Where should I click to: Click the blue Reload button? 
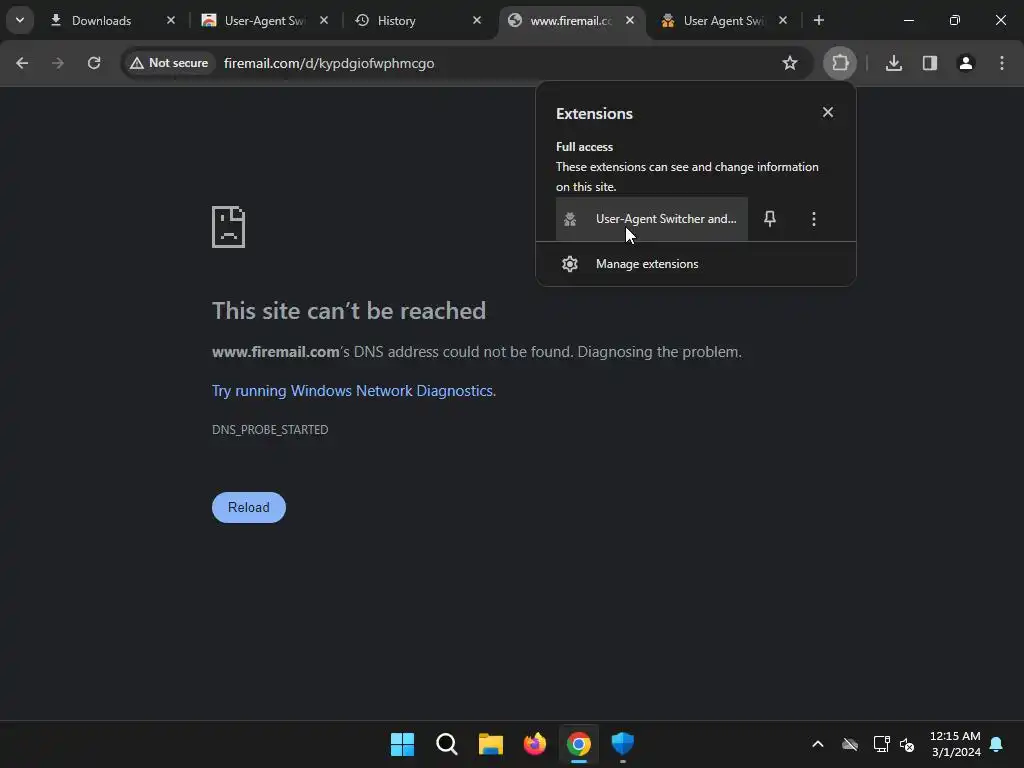(249, 507)
